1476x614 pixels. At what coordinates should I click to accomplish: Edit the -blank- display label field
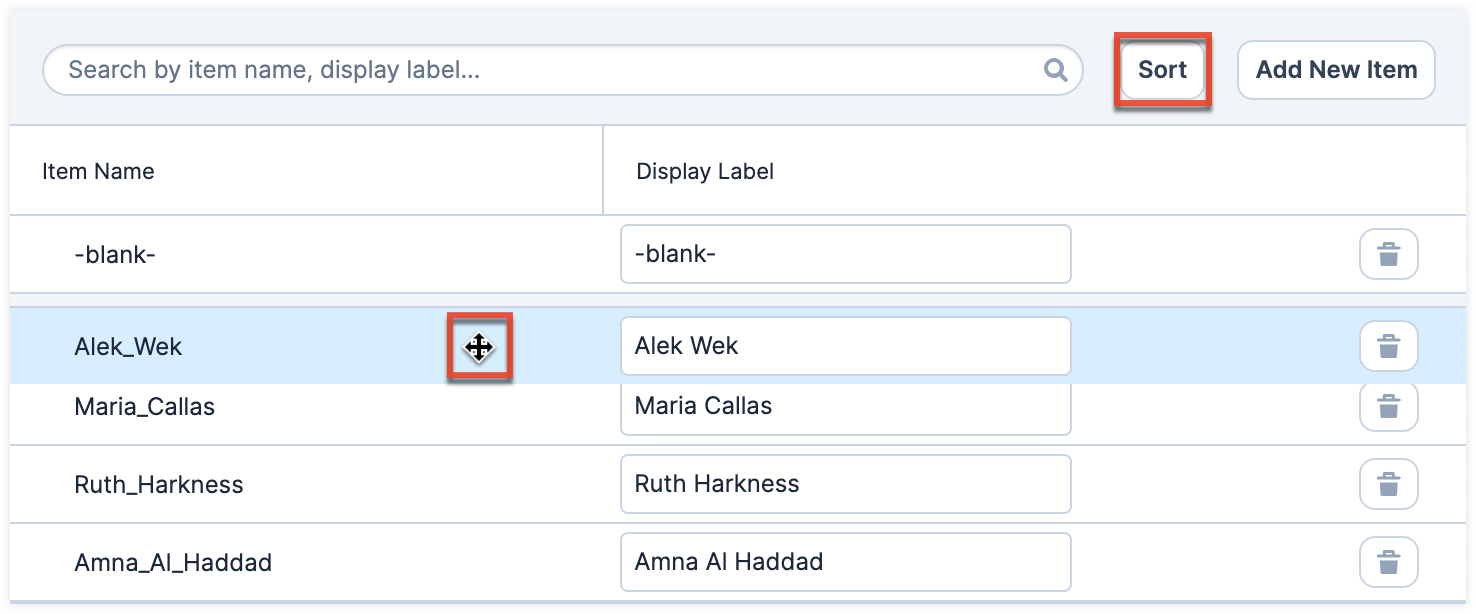coord(844,254)
